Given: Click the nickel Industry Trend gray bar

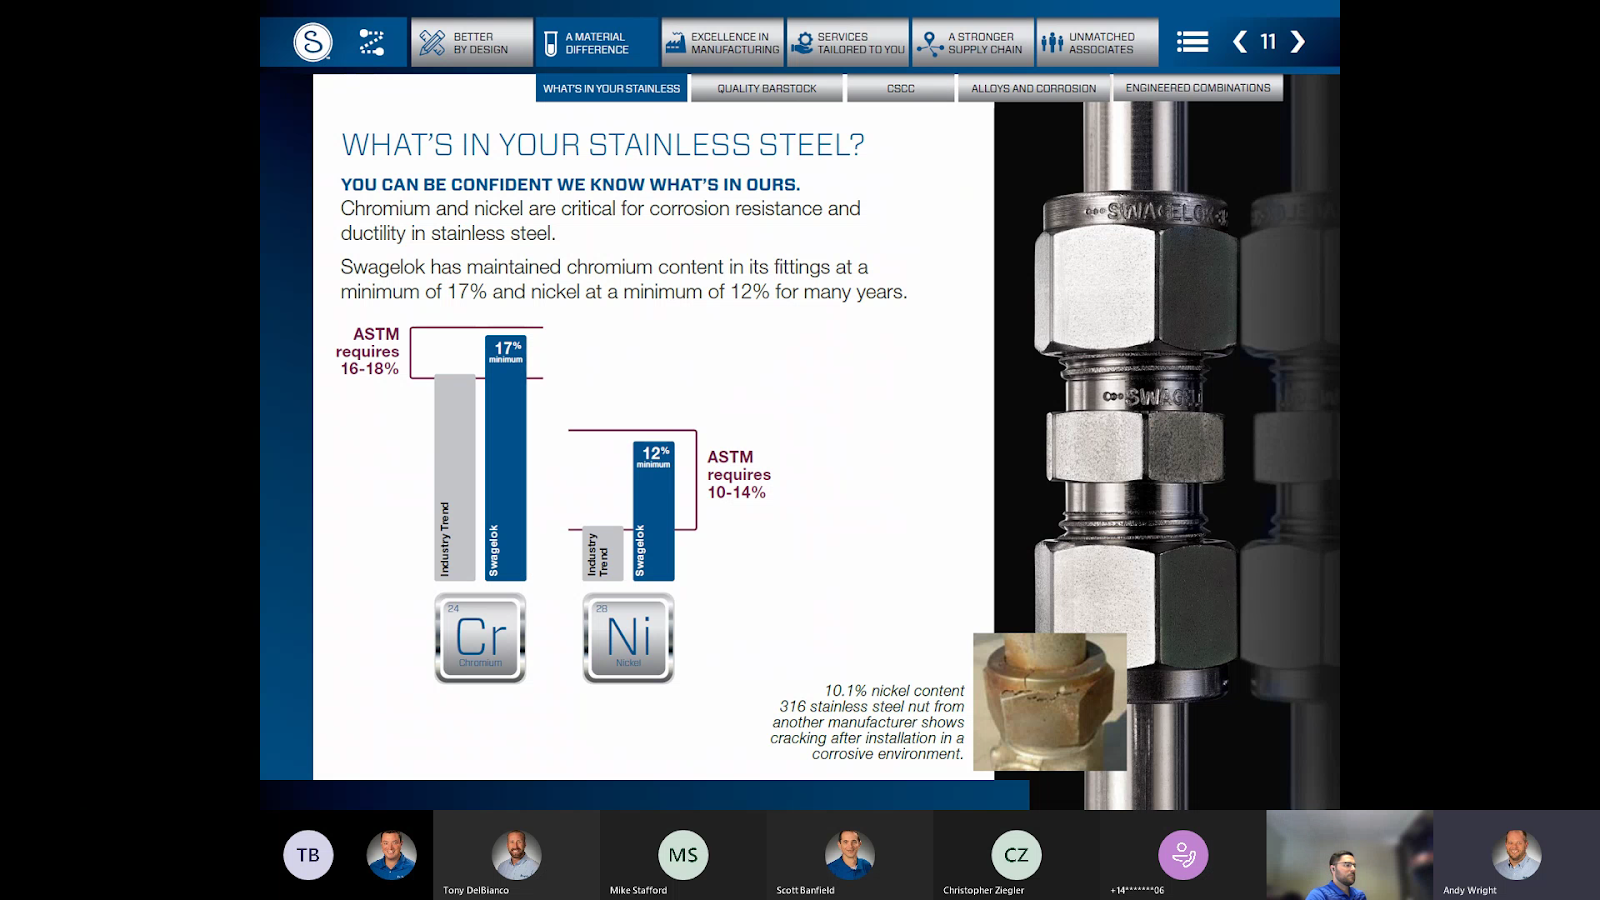Looking at the screenshot, I should click(603, 554).
